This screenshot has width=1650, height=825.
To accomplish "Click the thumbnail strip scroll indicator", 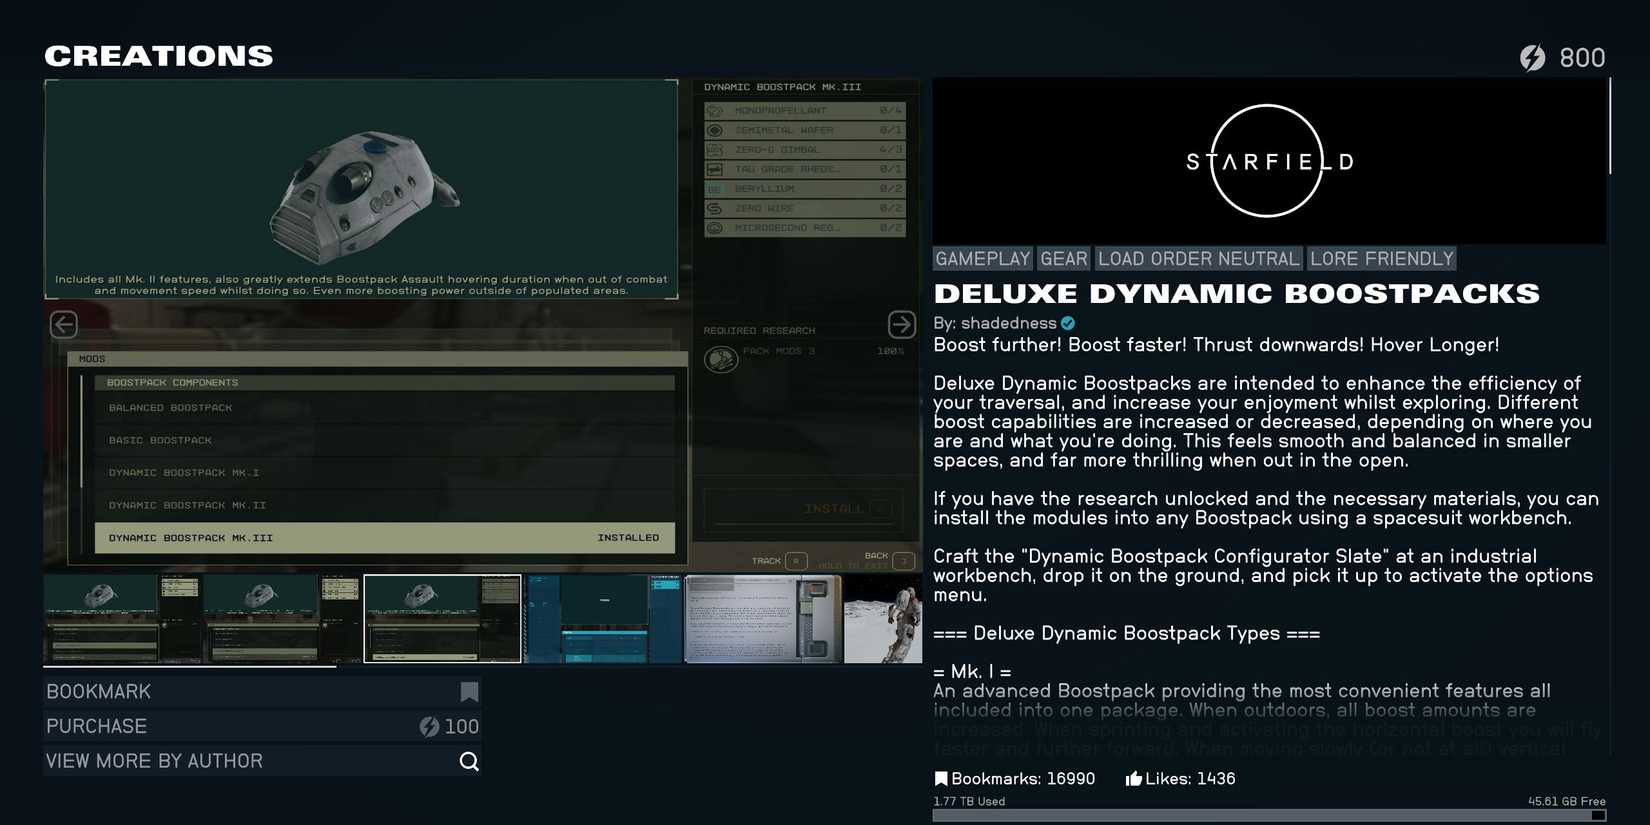I will point(190,667).
